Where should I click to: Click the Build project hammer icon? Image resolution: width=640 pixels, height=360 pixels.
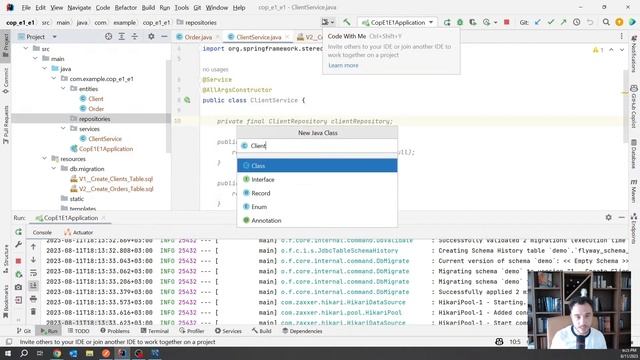[347, 22]
